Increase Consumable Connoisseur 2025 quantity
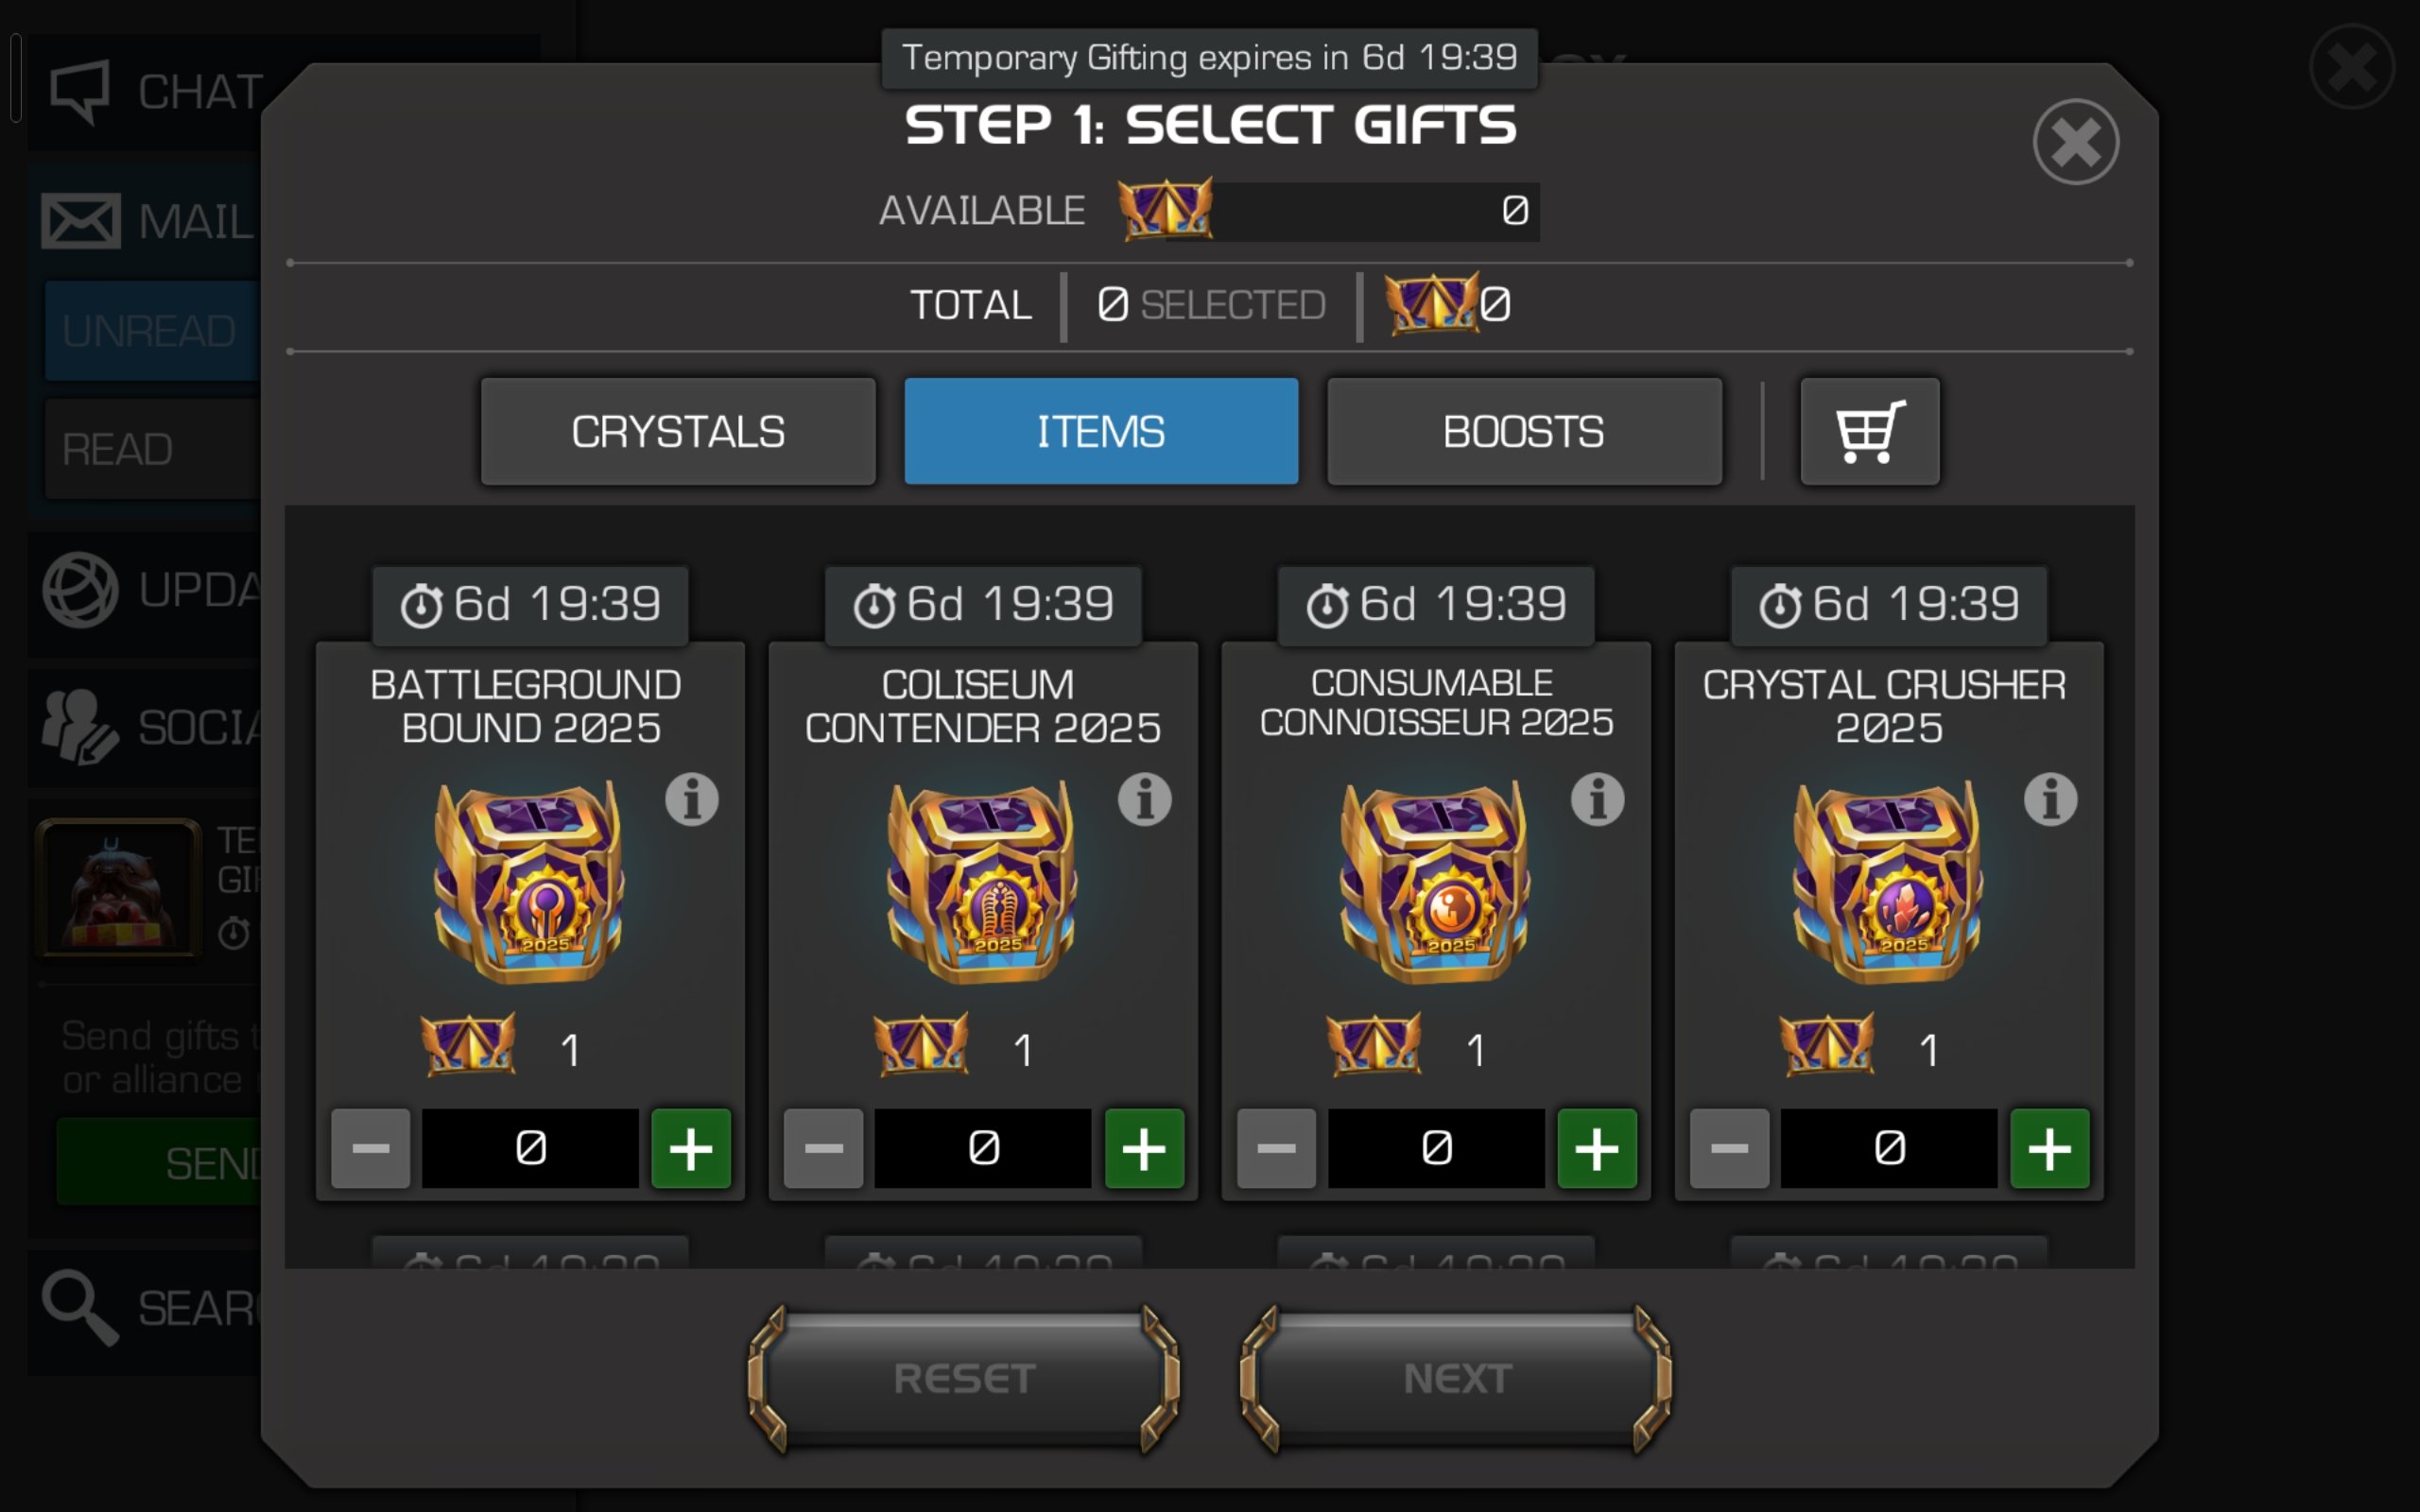 (x=1597, y=1148)
